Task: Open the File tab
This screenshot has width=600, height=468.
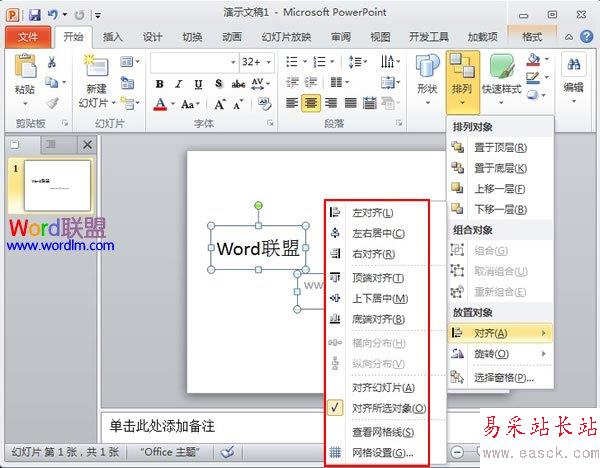Action: [x=28, y=37]
